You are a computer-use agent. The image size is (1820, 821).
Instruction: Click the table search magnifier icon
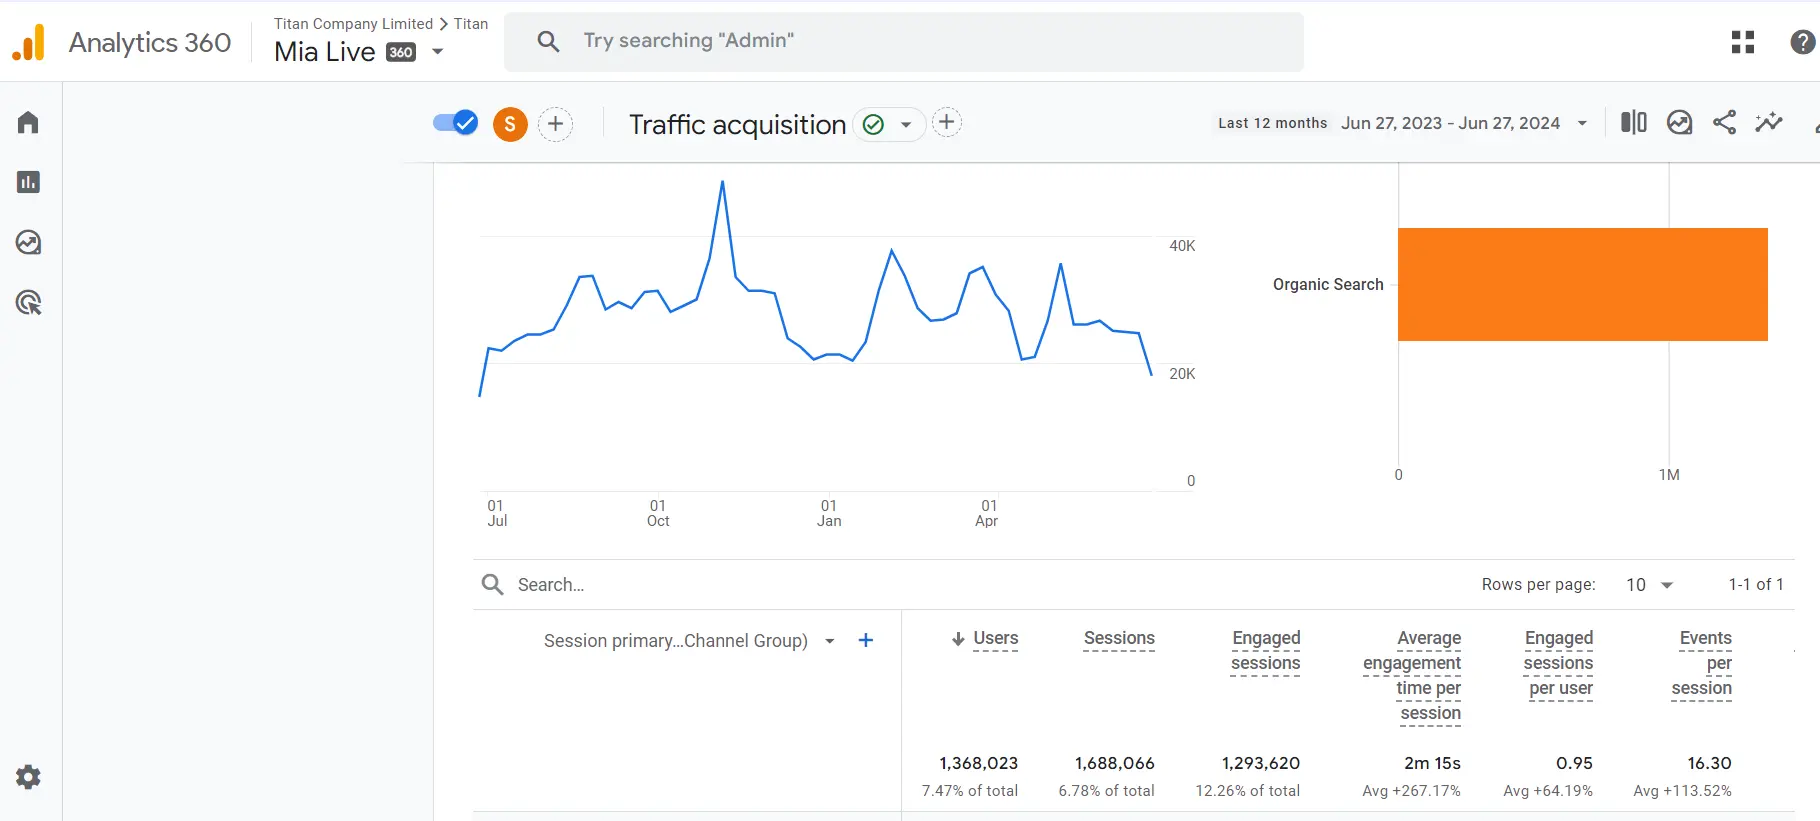[x=492, y=584]
